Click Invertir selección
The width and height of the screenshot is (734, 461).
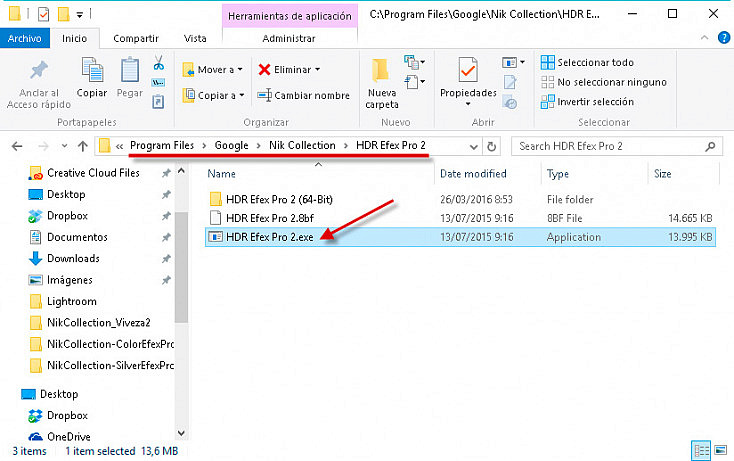[587, 102]
